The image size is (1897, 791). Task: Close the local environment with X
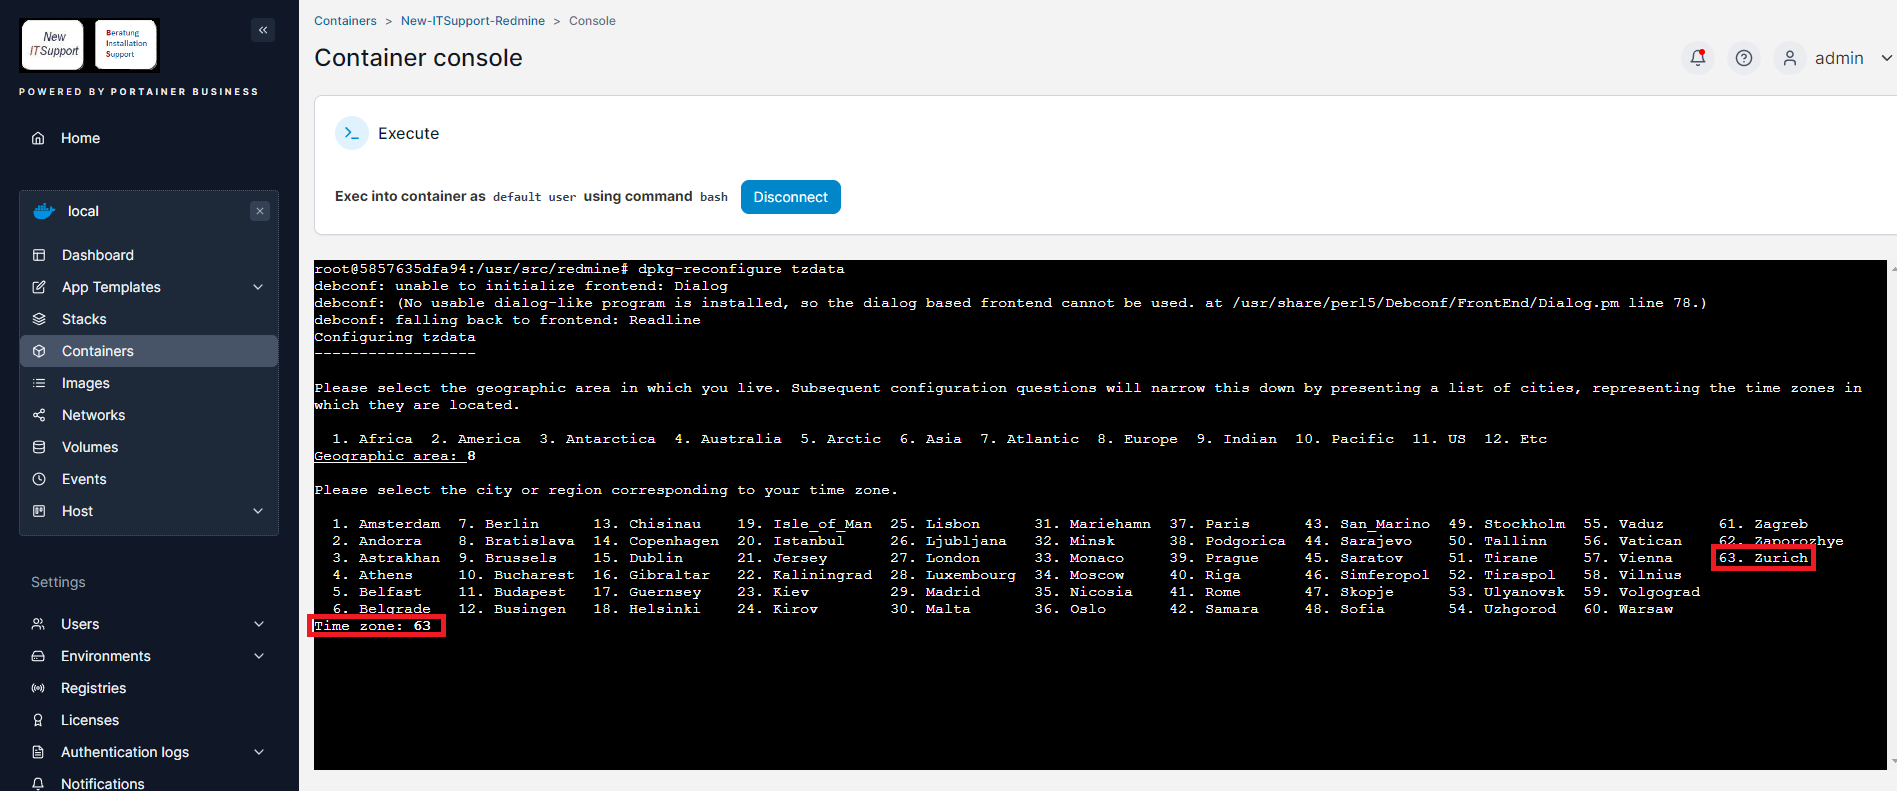pos(260,211)
